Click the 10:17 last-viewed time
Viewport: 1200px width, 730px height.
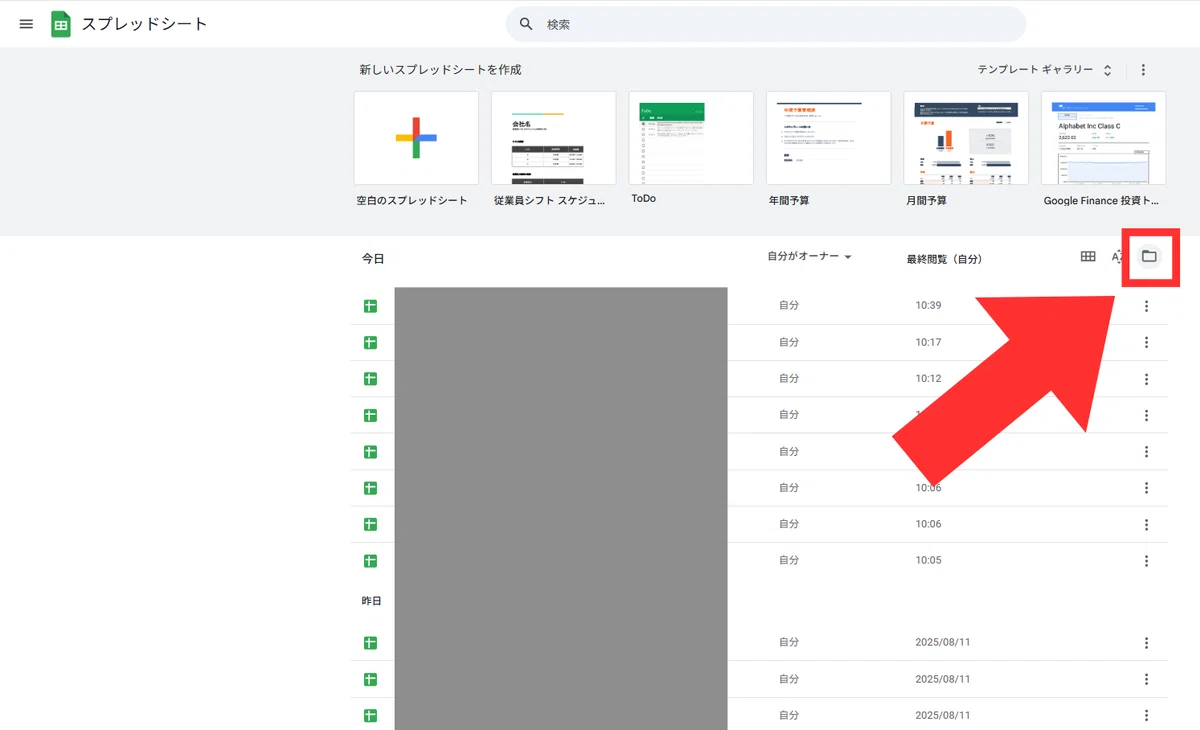point(928,342)
